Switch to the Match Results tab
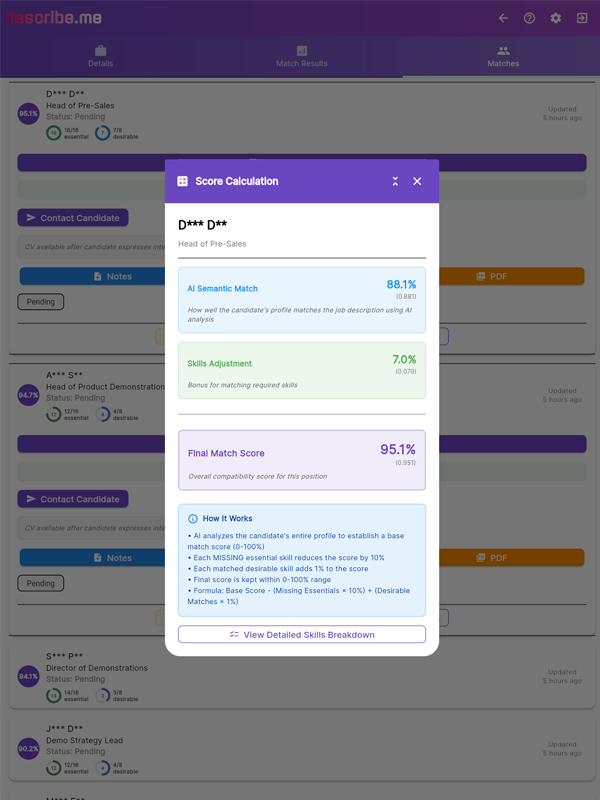600x800 pixels. tap(302, 56)
